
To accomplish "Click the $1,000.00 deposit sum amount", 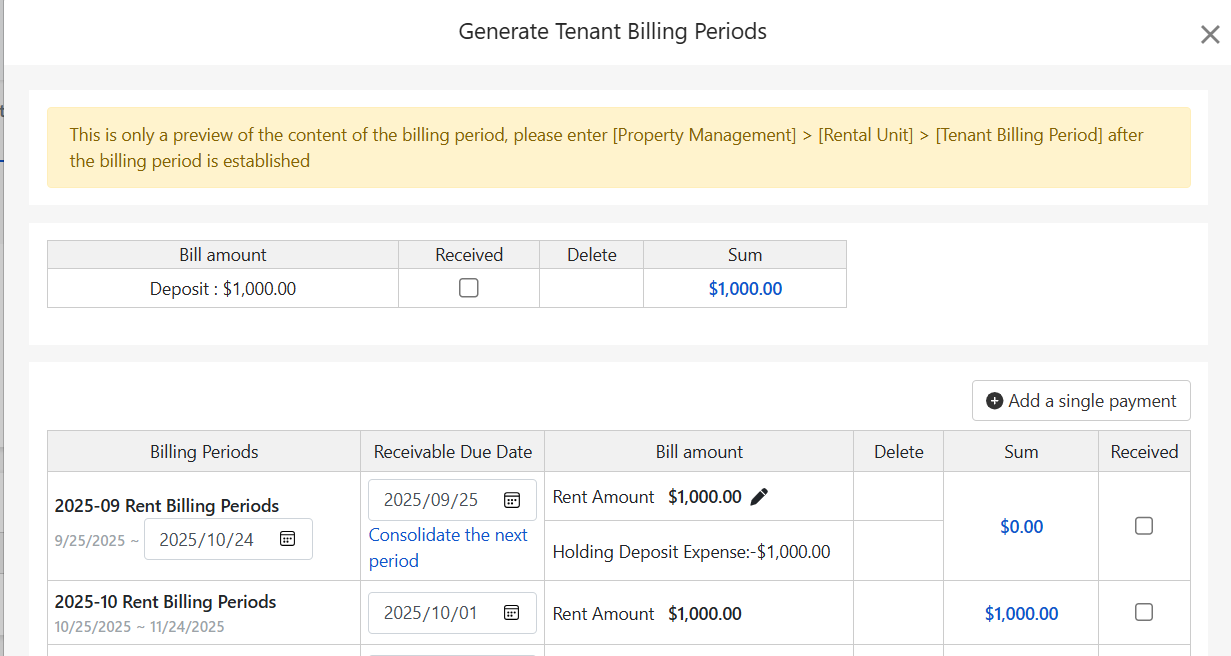I will coord(745,289).
